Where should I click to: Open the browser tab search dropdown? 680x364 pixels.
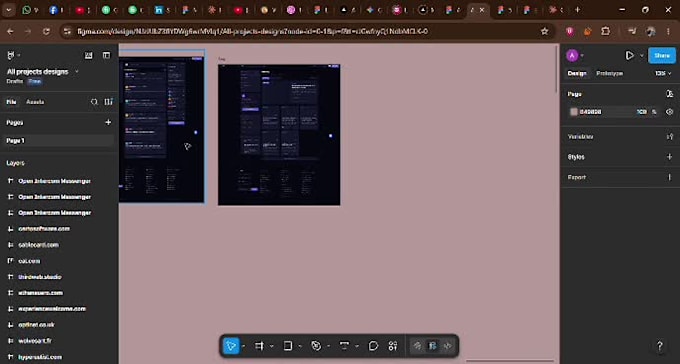(8, 10)
